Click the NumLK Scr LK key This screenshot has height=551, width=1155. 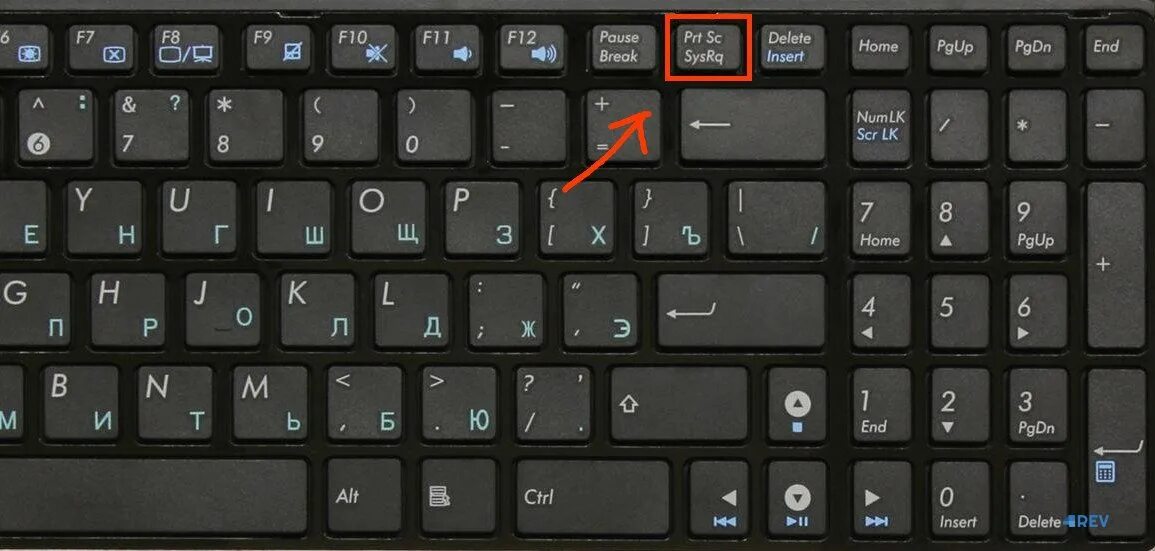pyautogui.click(x=880, y=125)
